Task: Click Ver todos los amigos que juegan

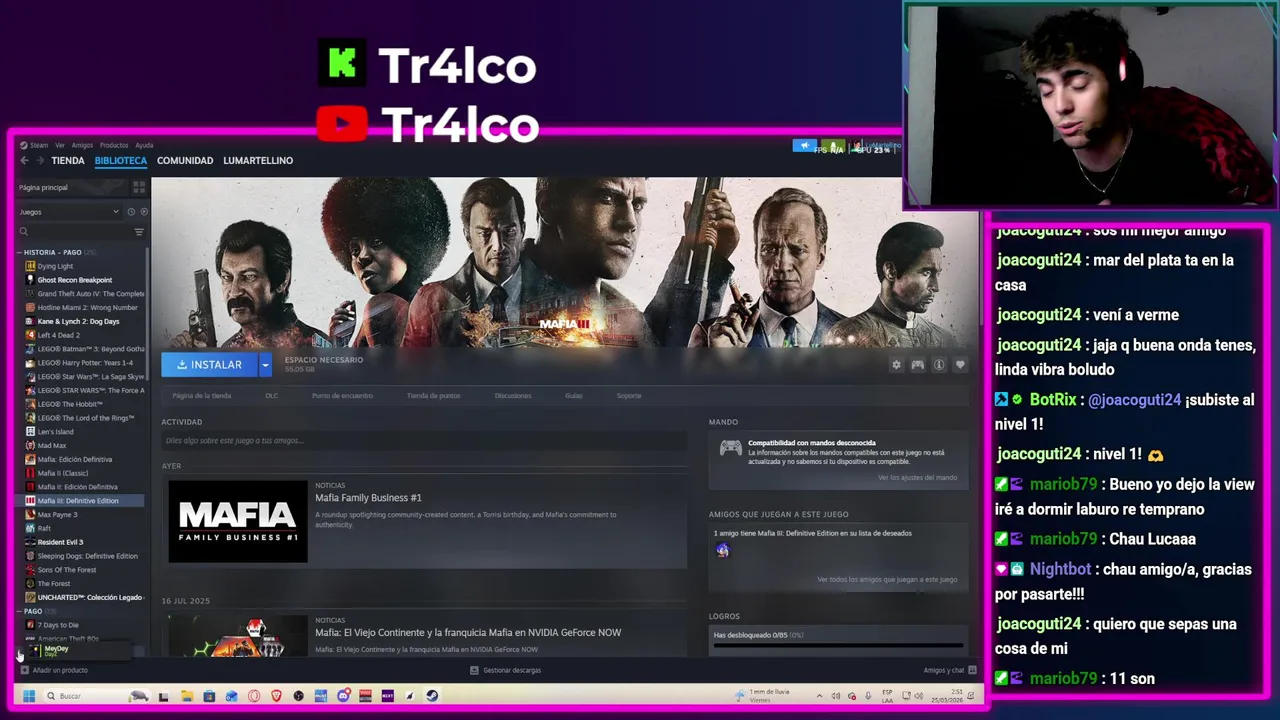Action: pos(887,580)
